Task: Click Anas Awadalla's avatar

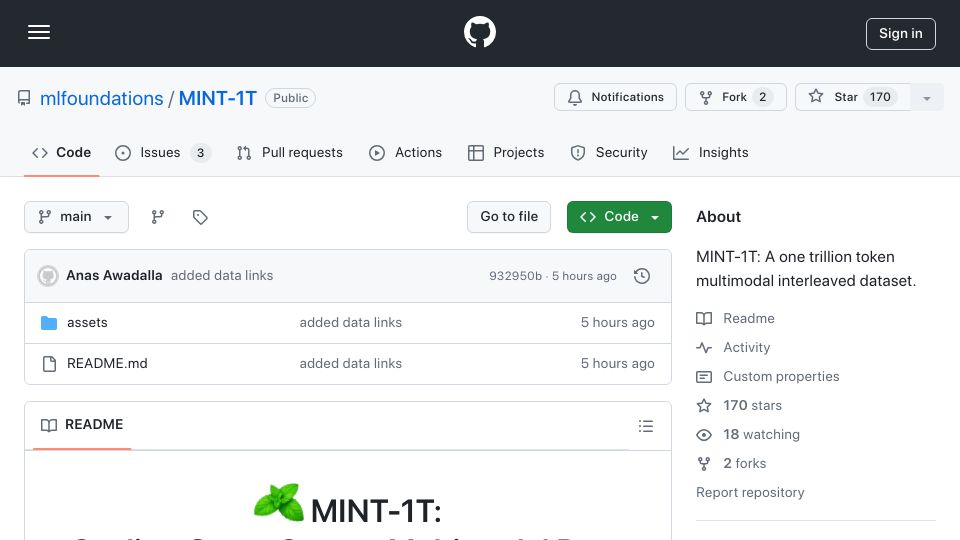Action: tap(48, 276)
